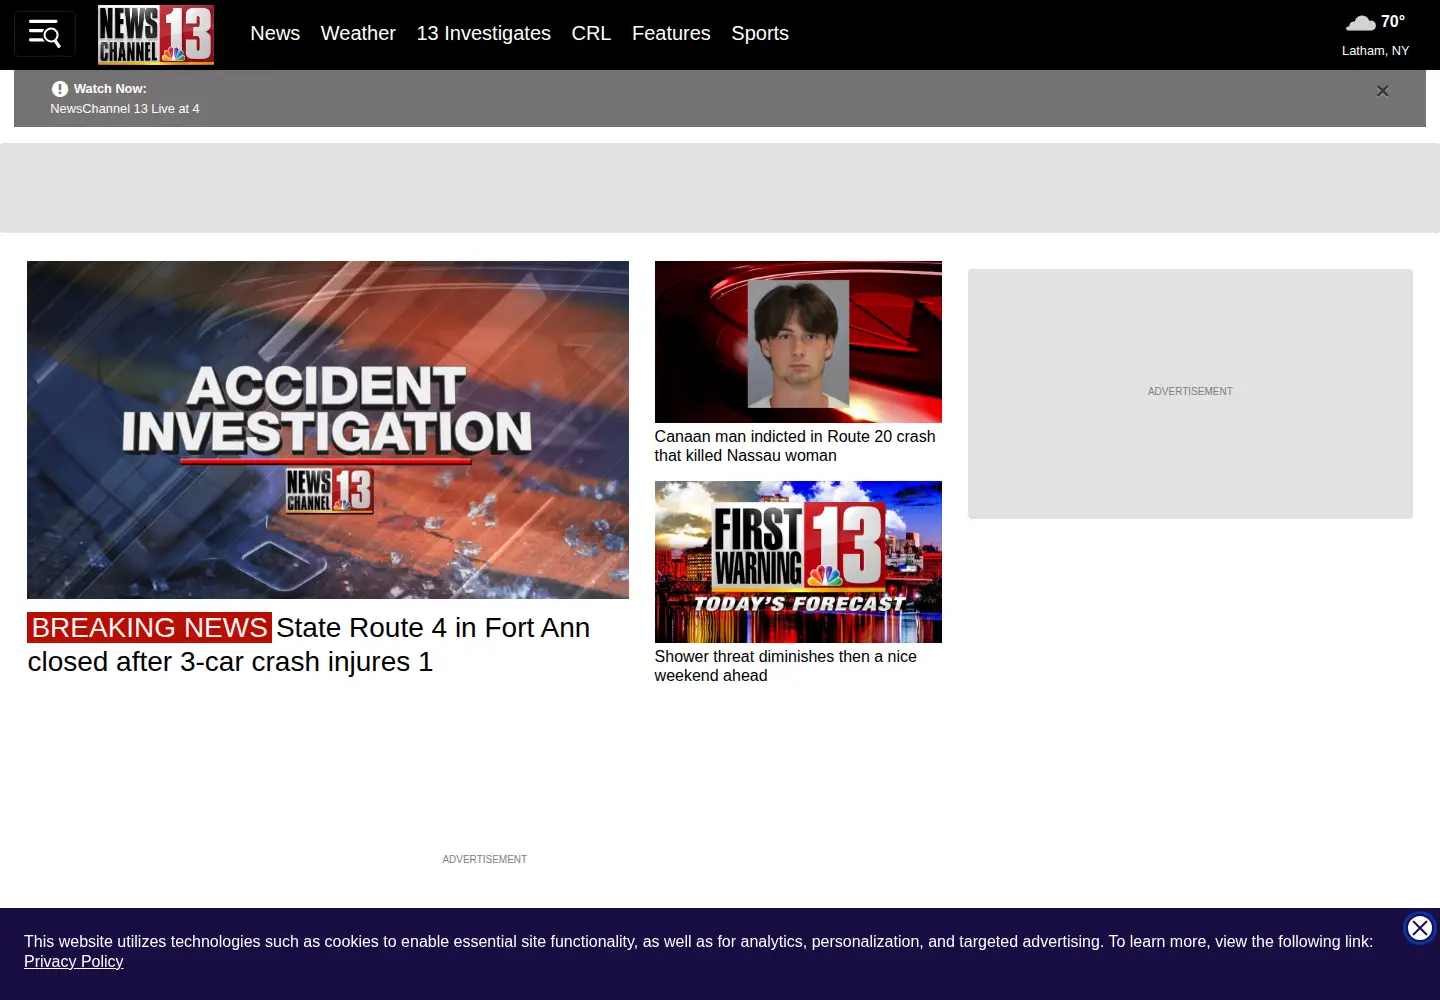Viewport: 1440px width, 1000px height.
Task: Open Canaan man indicted Route 20 story
Action: (x=795, y=446)
